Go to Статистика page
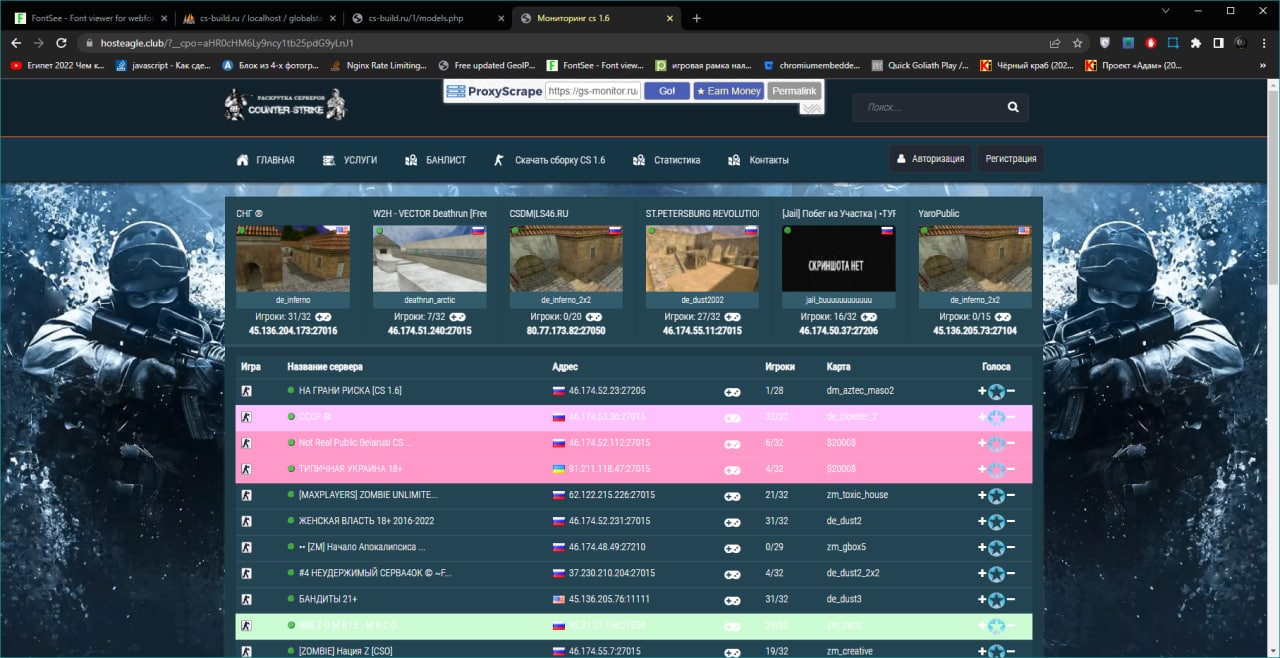This screenshot has width=1280, height=658. pos(666,160)
